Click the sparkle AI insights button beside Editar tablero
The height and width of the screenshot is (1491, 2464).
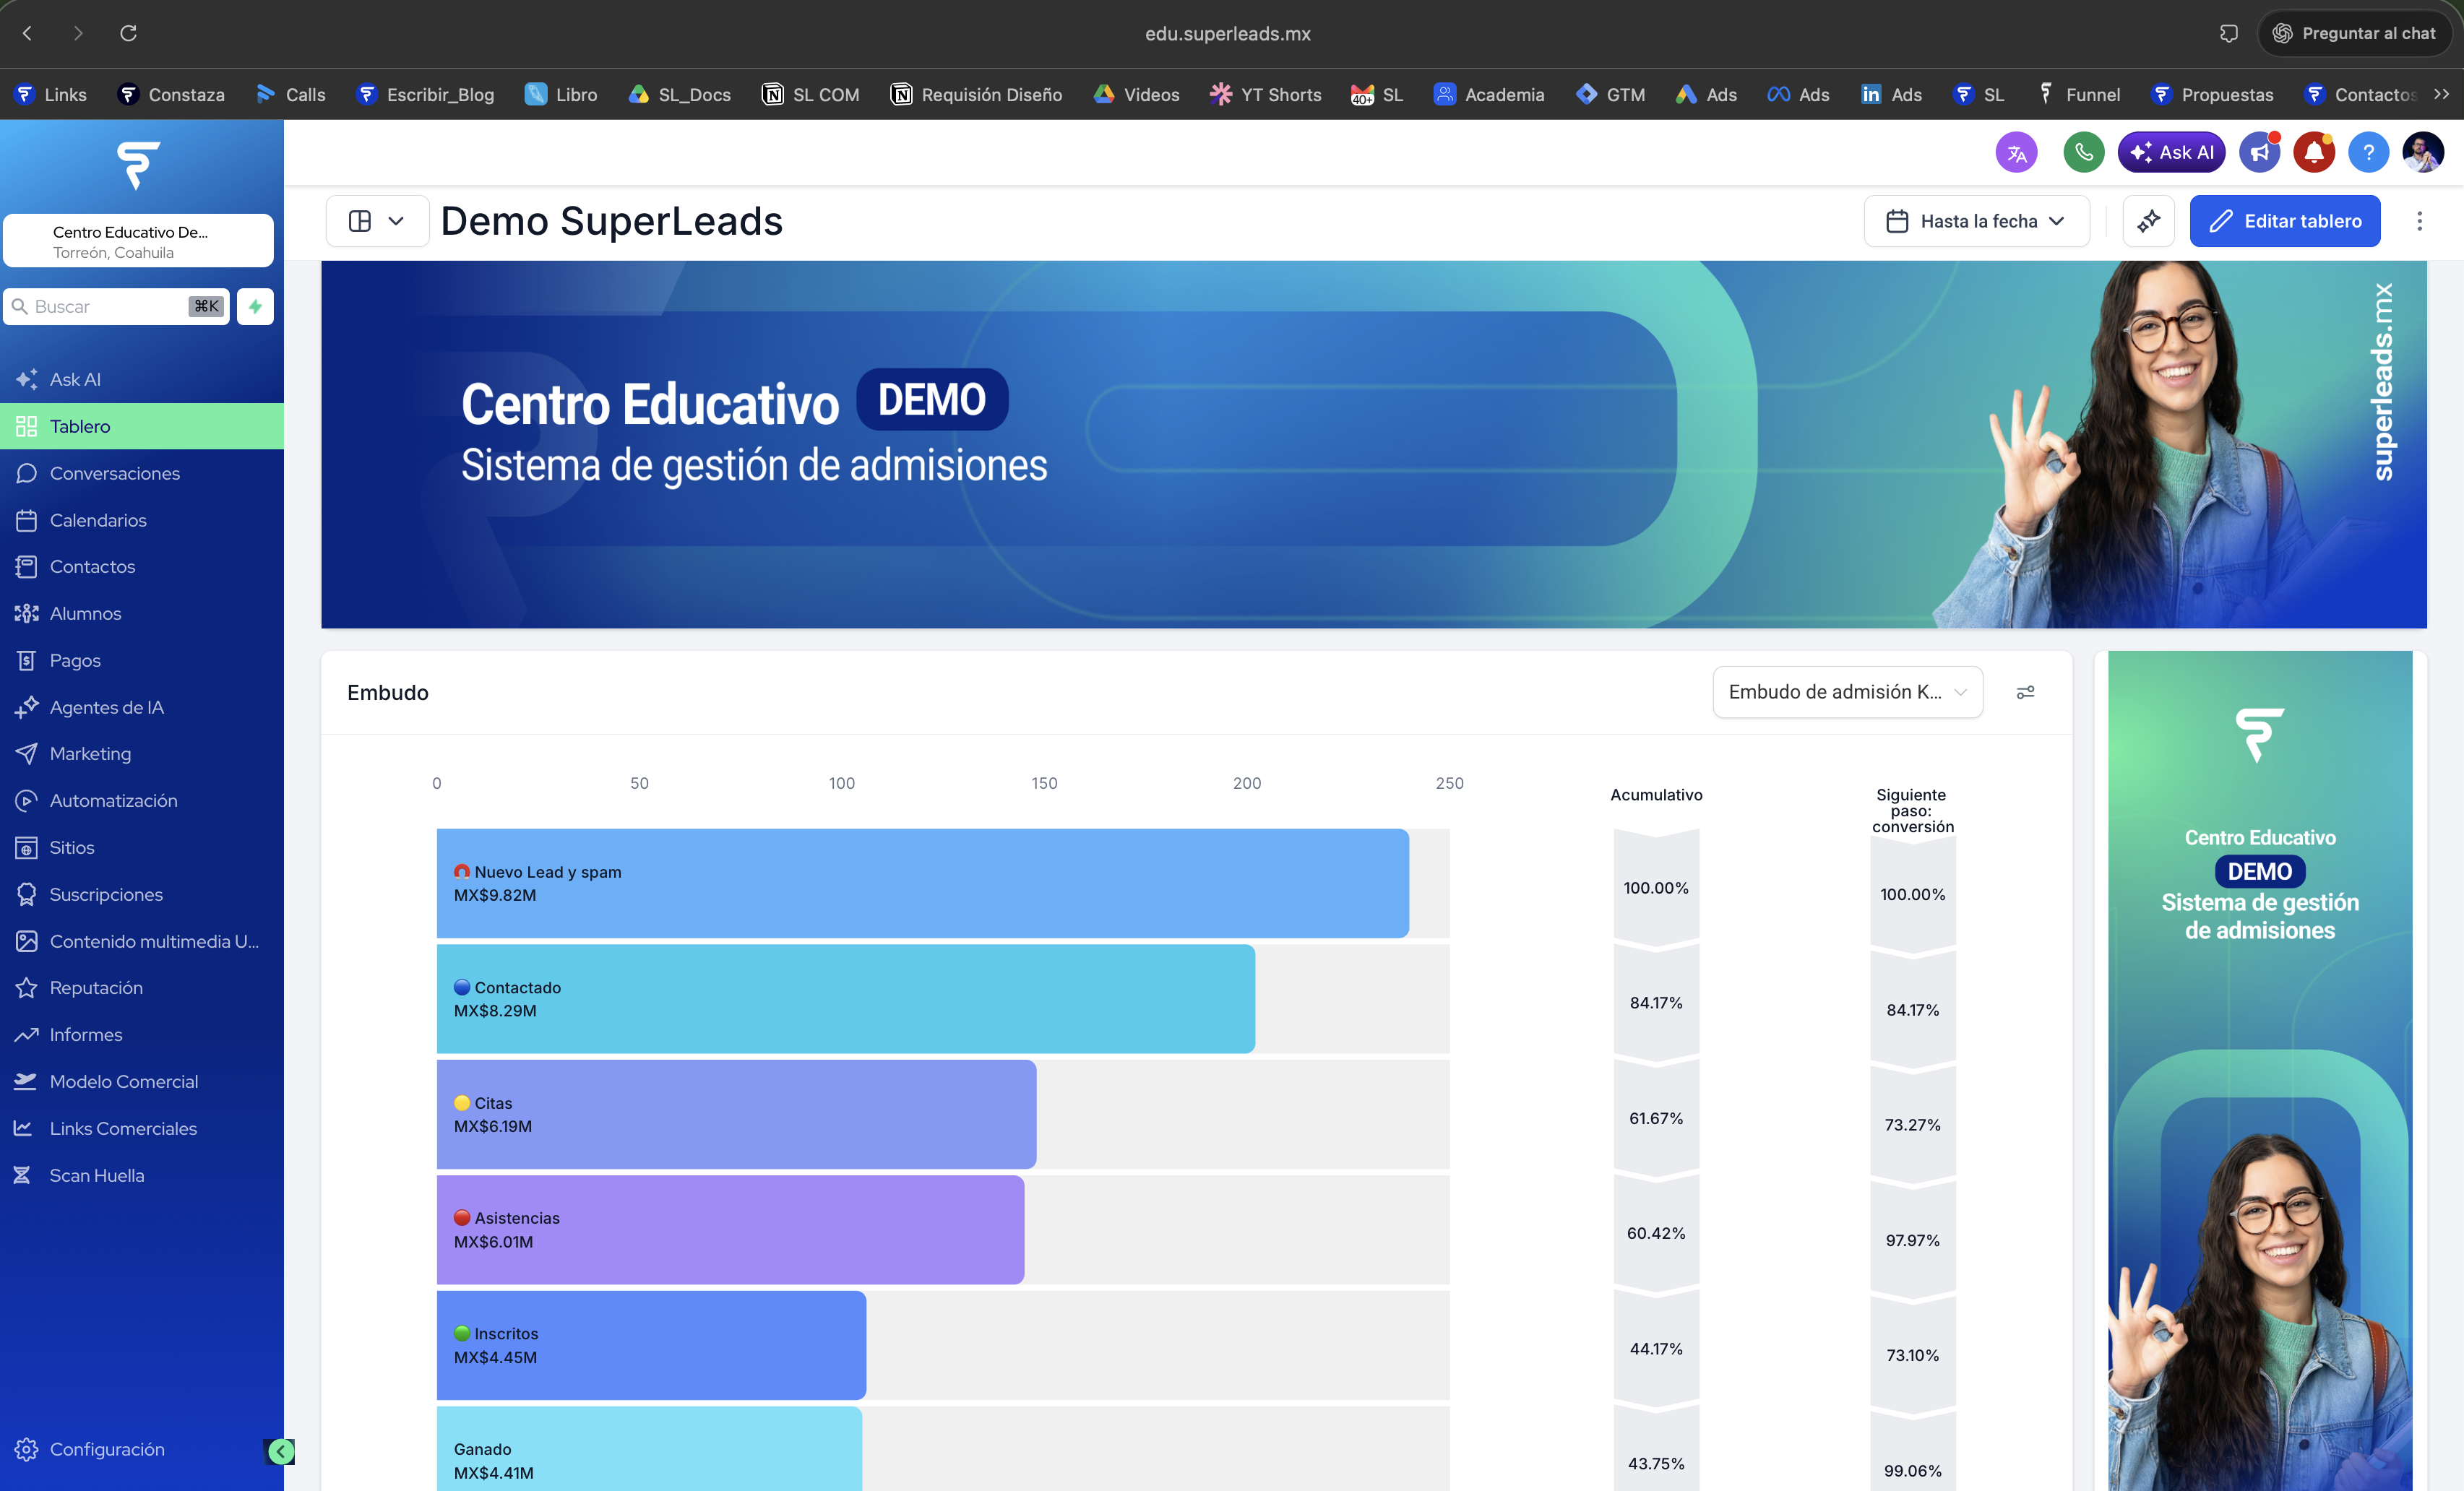click(x=2148, y=221)
